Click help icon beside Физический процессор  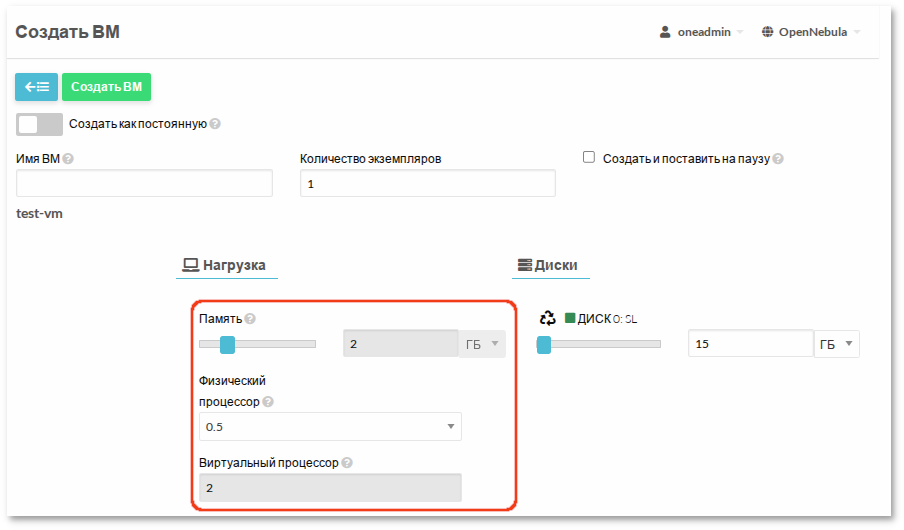[x=268, y=402]
